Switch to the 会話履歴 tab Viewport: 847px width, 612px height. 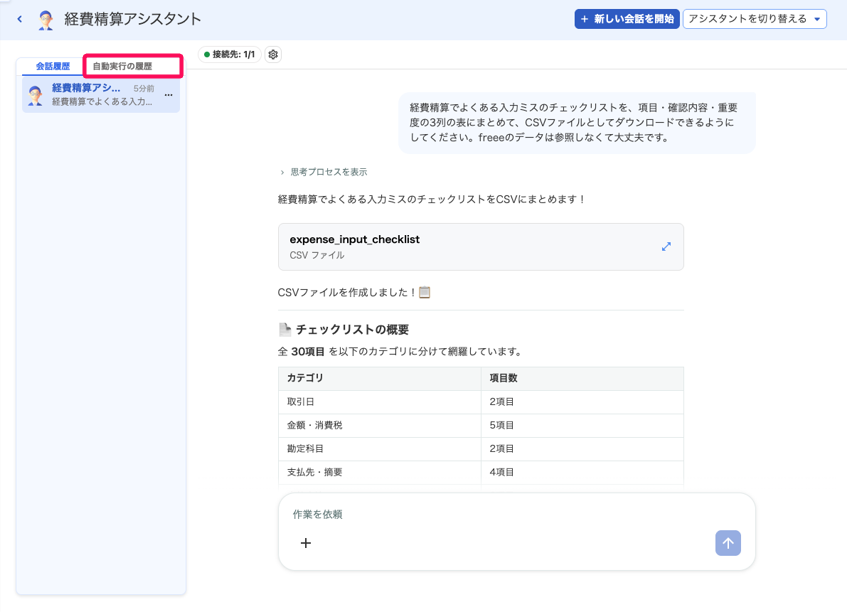[53, 66]
